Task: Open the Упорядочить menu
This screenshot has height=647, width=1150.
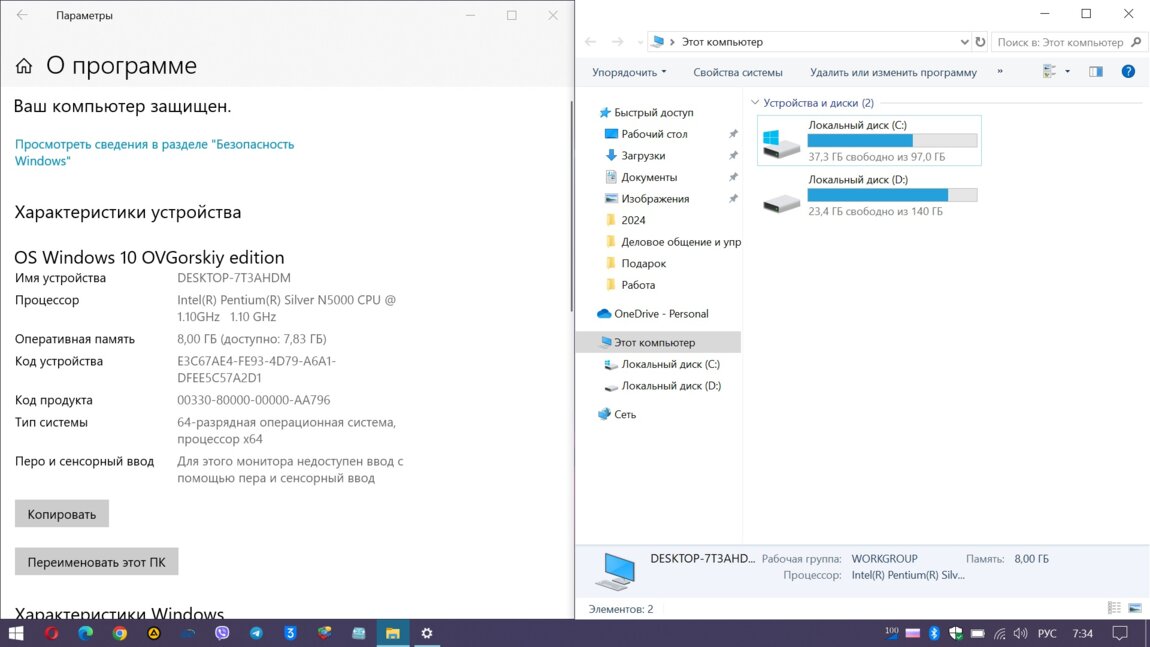Action: [x=629, y=72]
